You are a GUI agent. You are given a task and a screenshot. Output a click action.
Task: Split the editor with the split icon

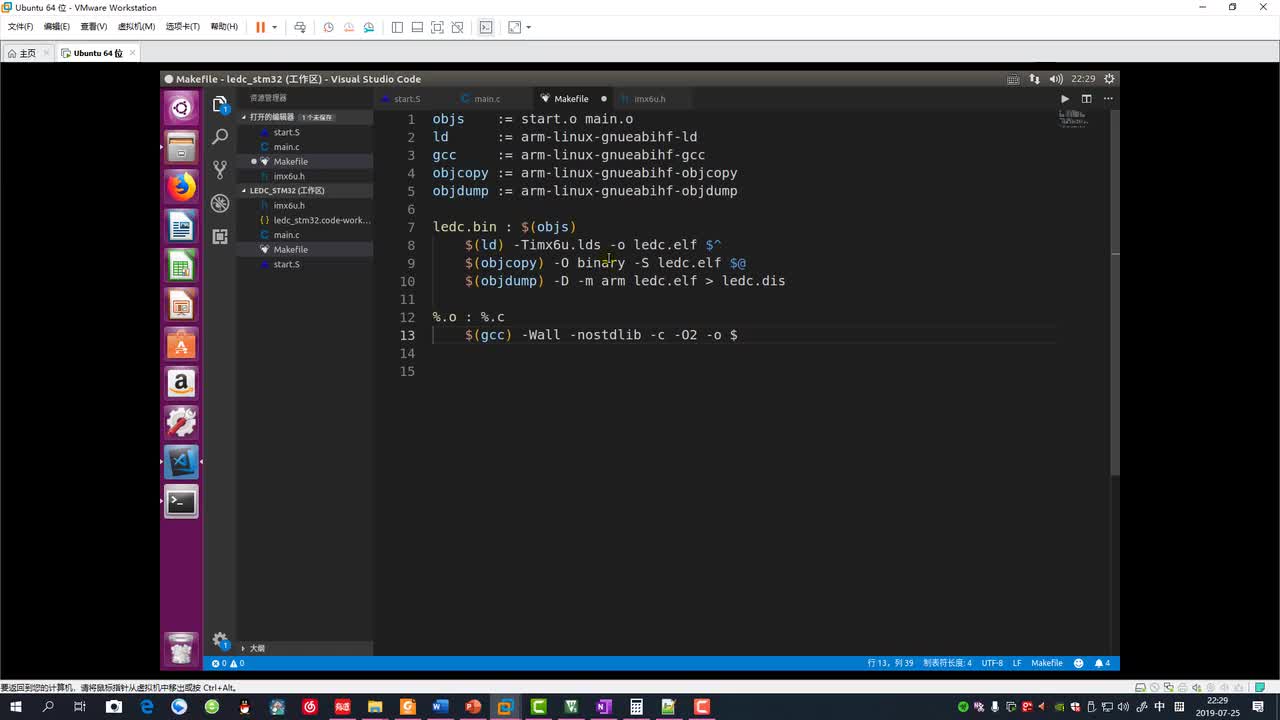pos(1086,99)
